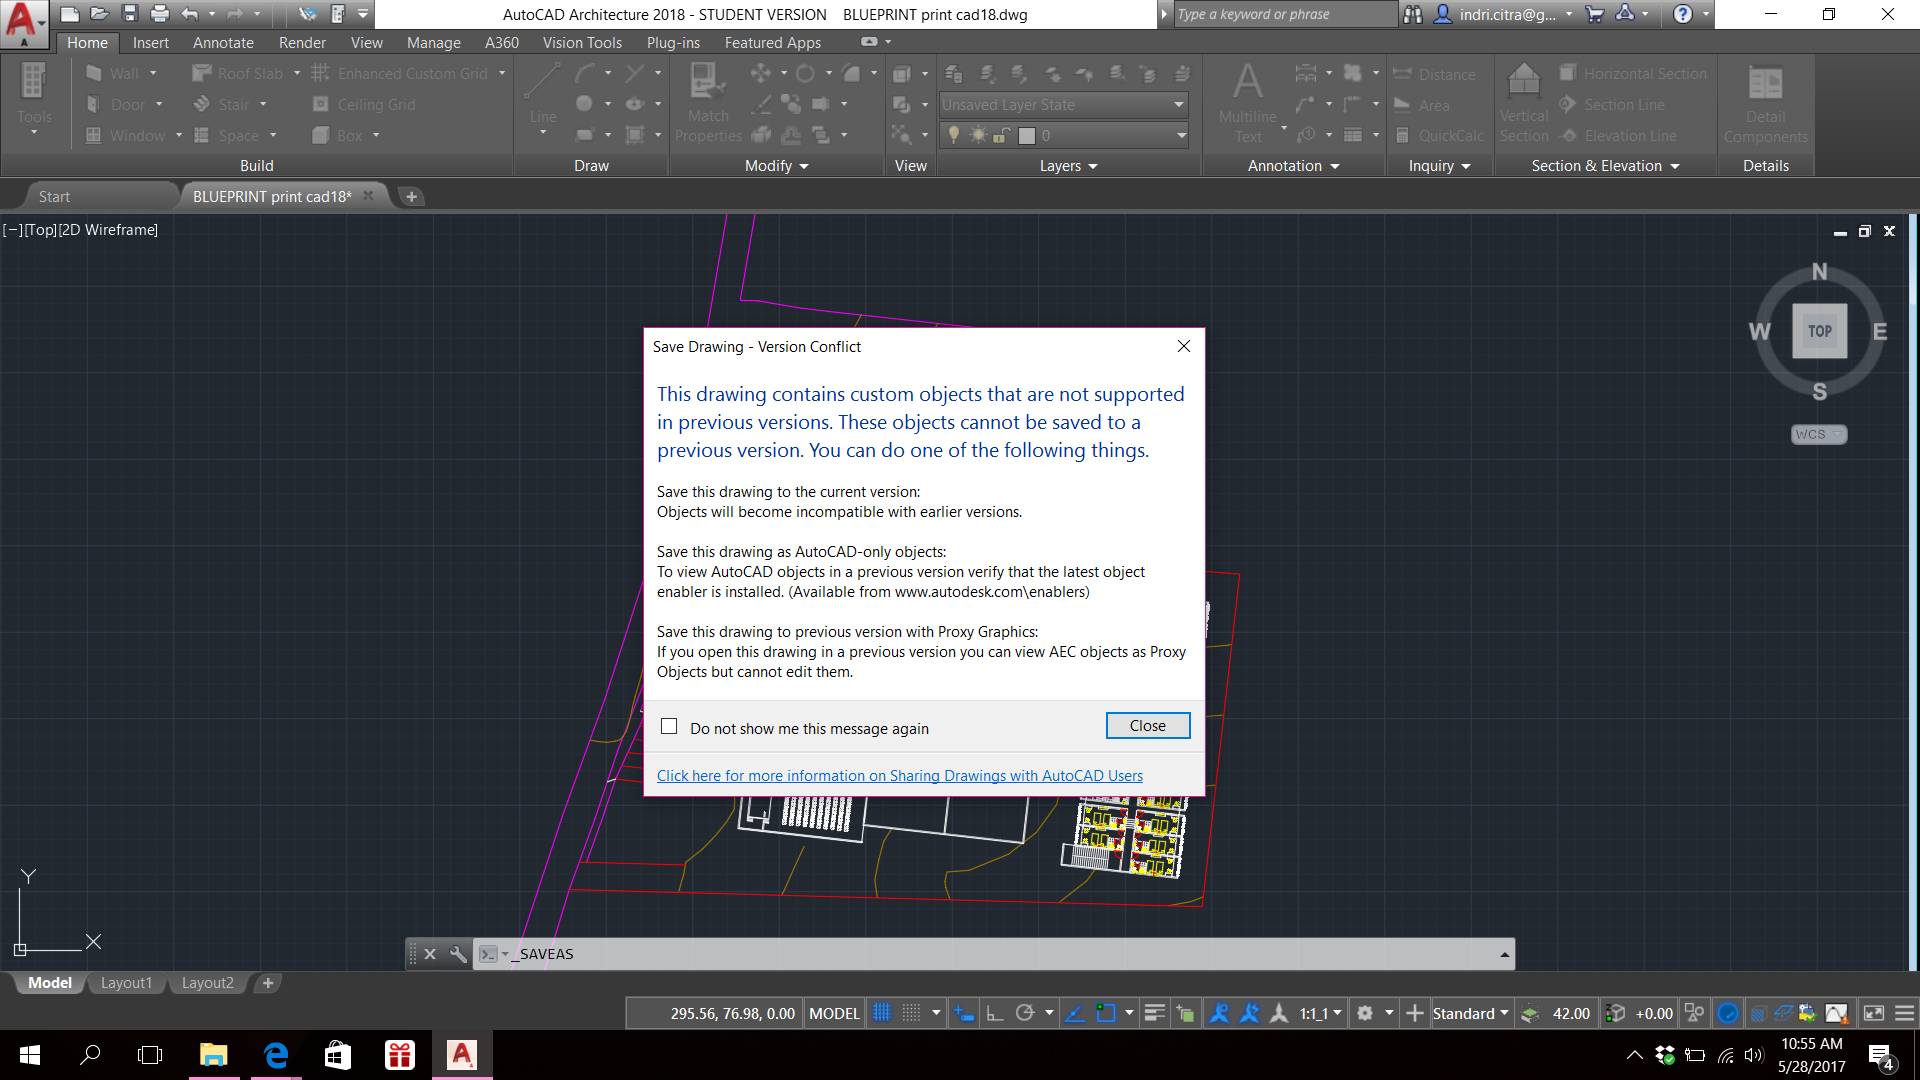
Task: Click the Windows Start button
Action: tap(29, 1054)
